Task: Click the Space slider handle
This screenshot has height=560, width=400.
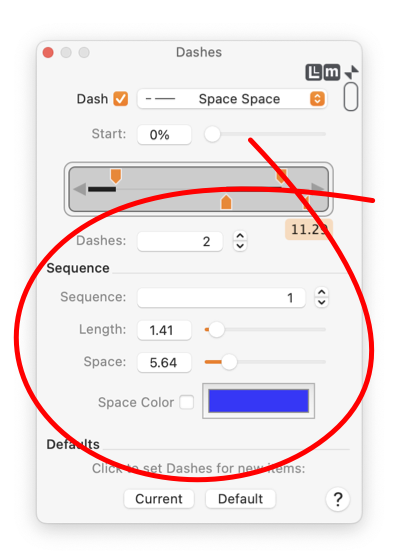Action: click(229, 362)
